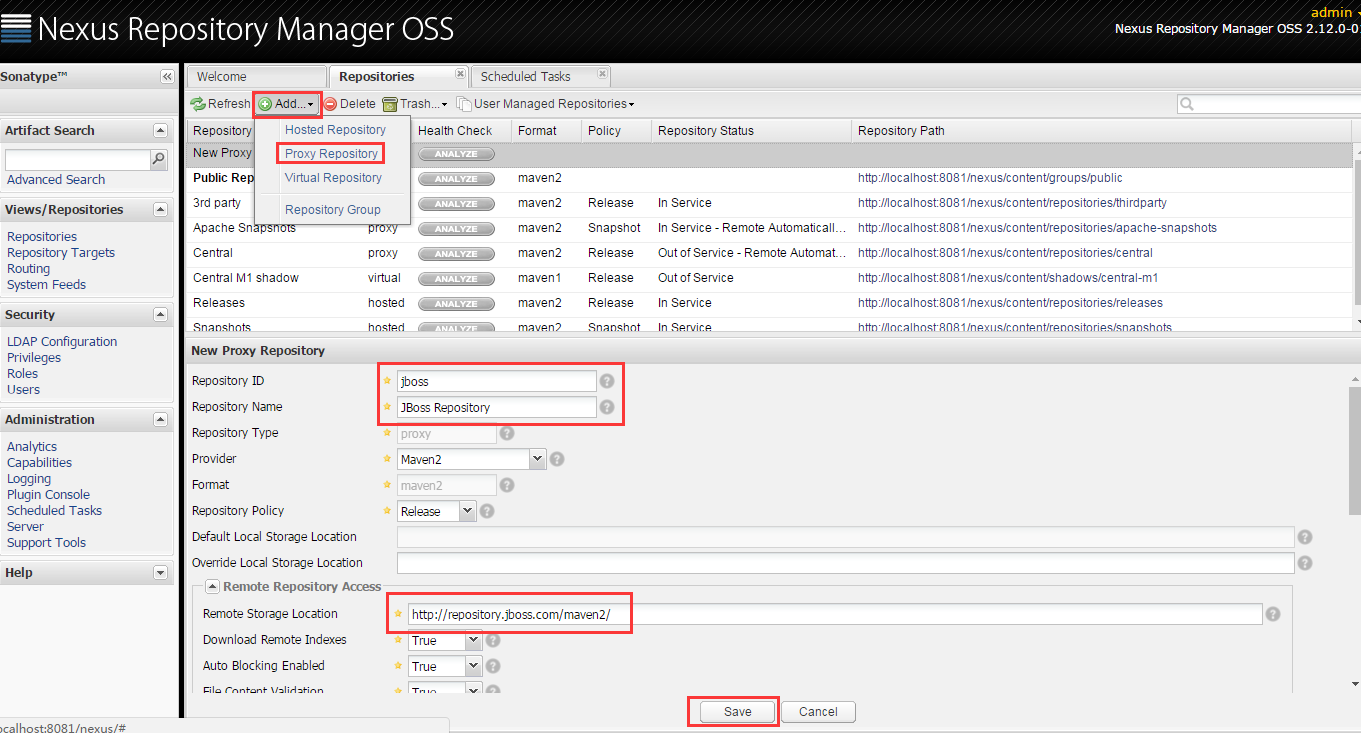Click help icon for Default Local Storage Location
The width and height of the screenshot is (1361, 733).
pos(1304,537)
